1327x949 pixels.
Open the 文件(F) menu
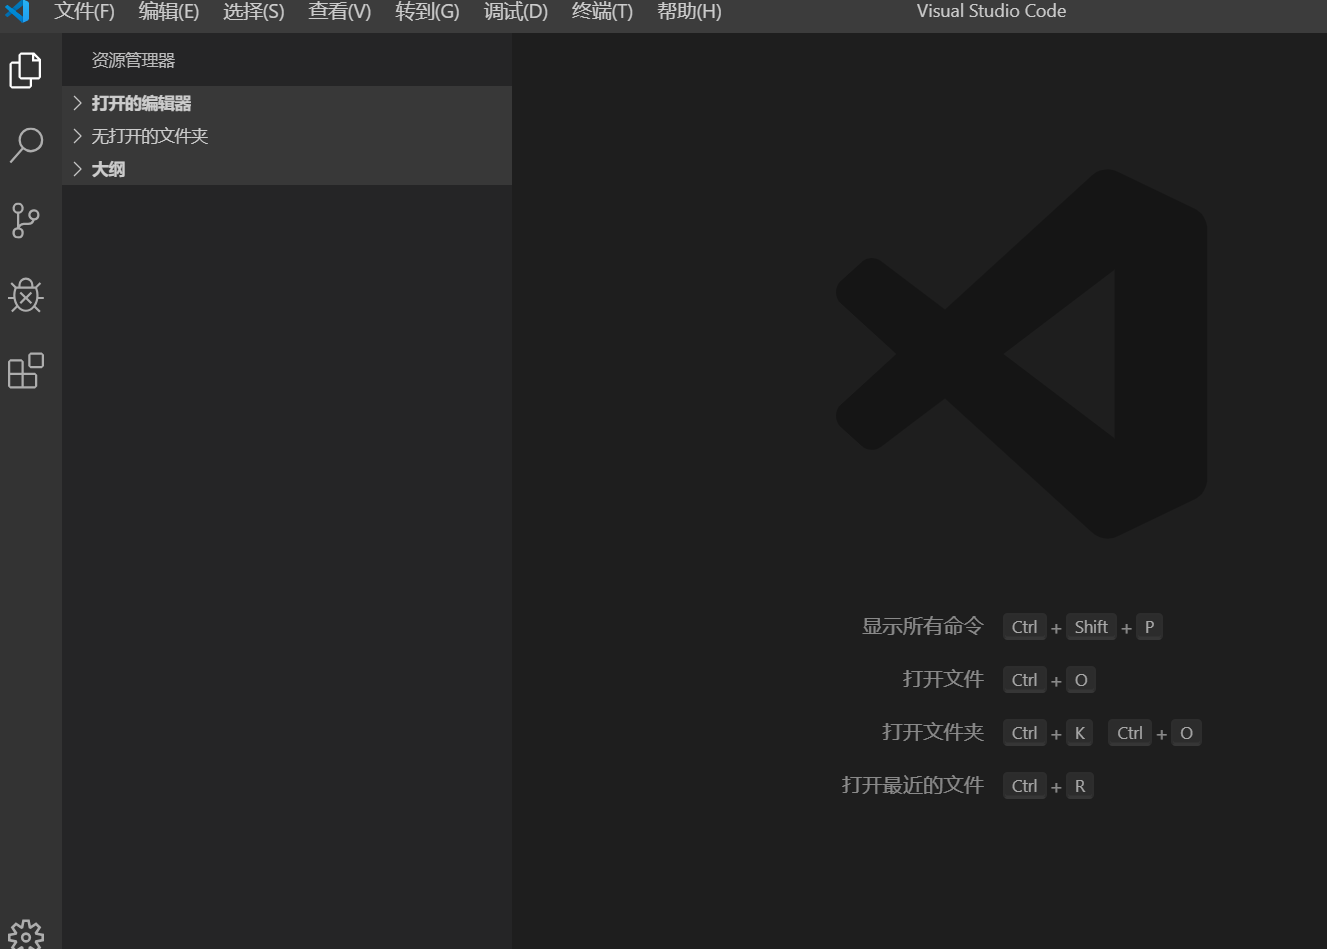click(84, 12)
